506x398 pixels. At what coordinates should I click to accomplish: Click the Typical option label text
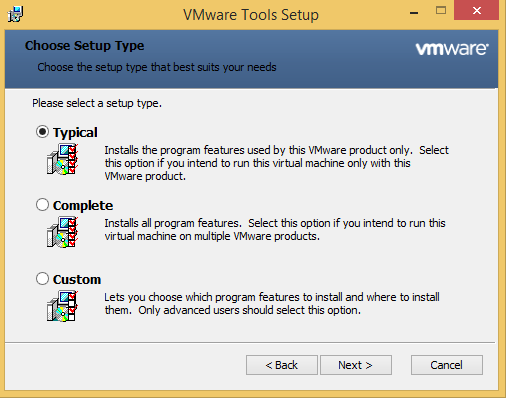(75, 133)
